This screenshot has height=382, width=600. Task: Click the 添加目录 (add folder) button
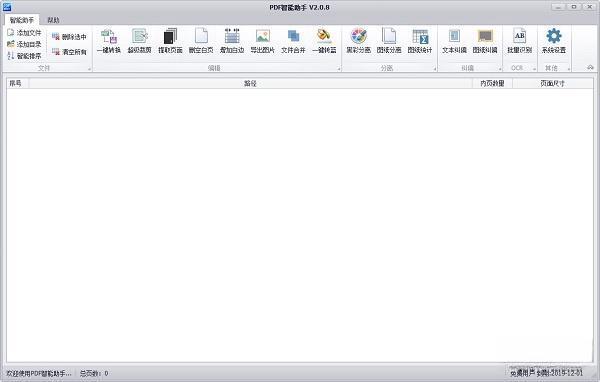(x=24, y=44)
